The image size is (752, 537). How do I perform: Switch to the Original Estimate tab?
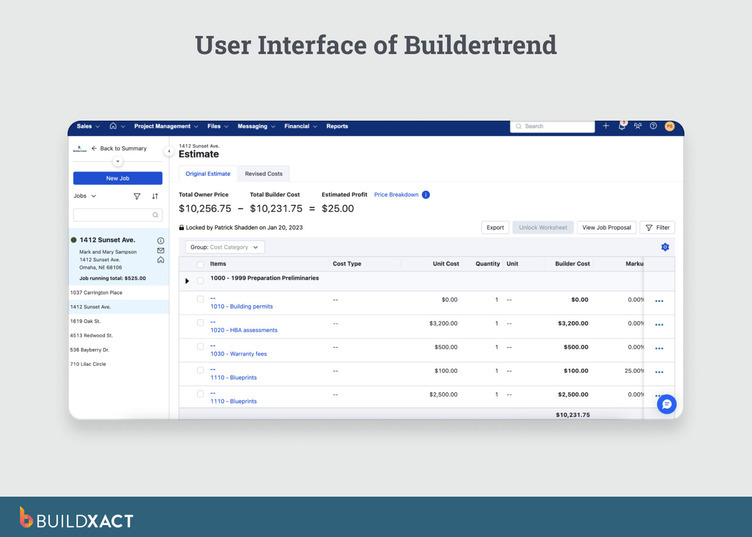click(208, 174)
